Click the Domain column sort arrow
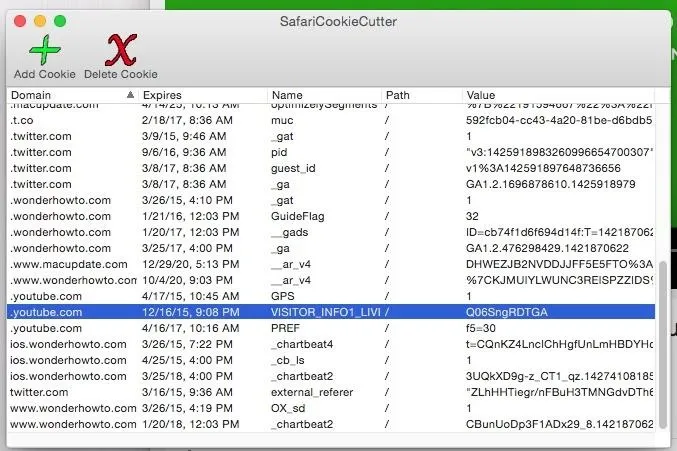The image size is (677, 451). pyautogui.click(x=130, y=95)
